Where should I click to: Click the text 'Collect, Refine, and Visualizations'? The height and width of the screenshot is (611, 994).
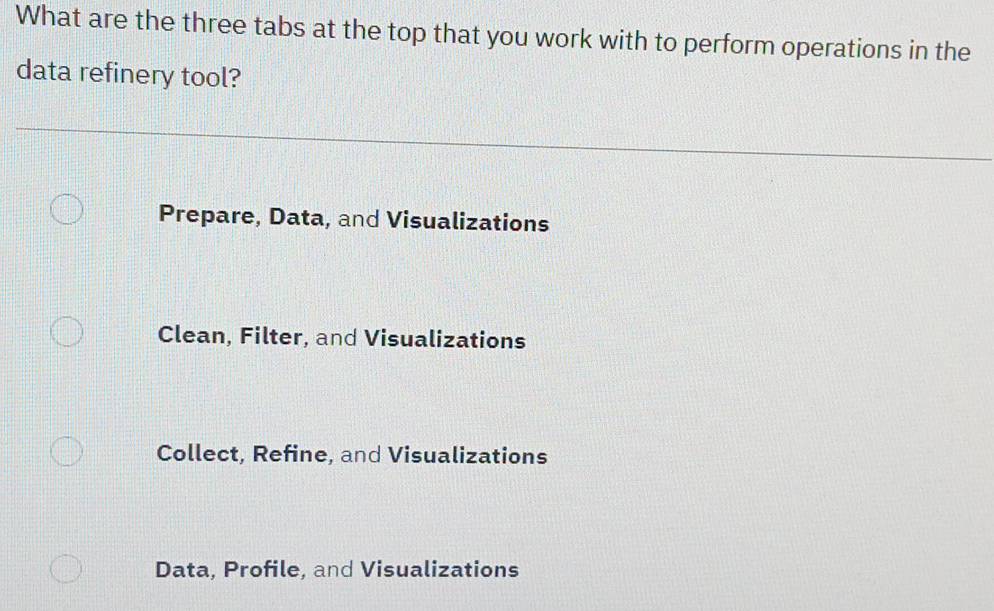tap(351, 454)
